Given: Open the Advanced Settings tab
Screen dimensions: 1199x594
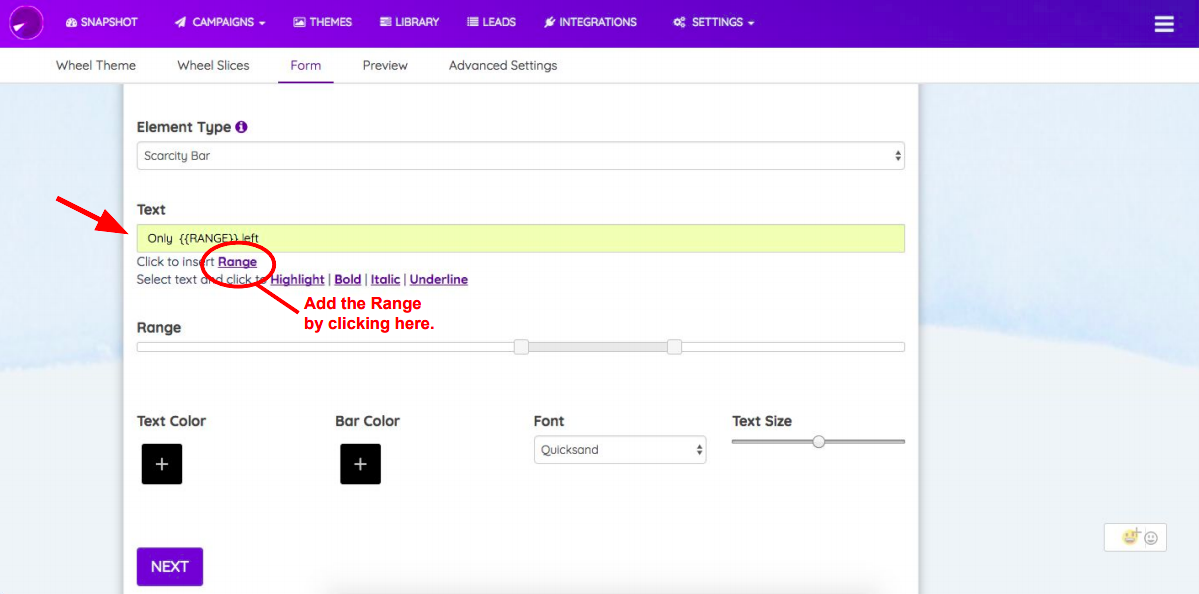Looking at the screenshot, I should (503, 66).
